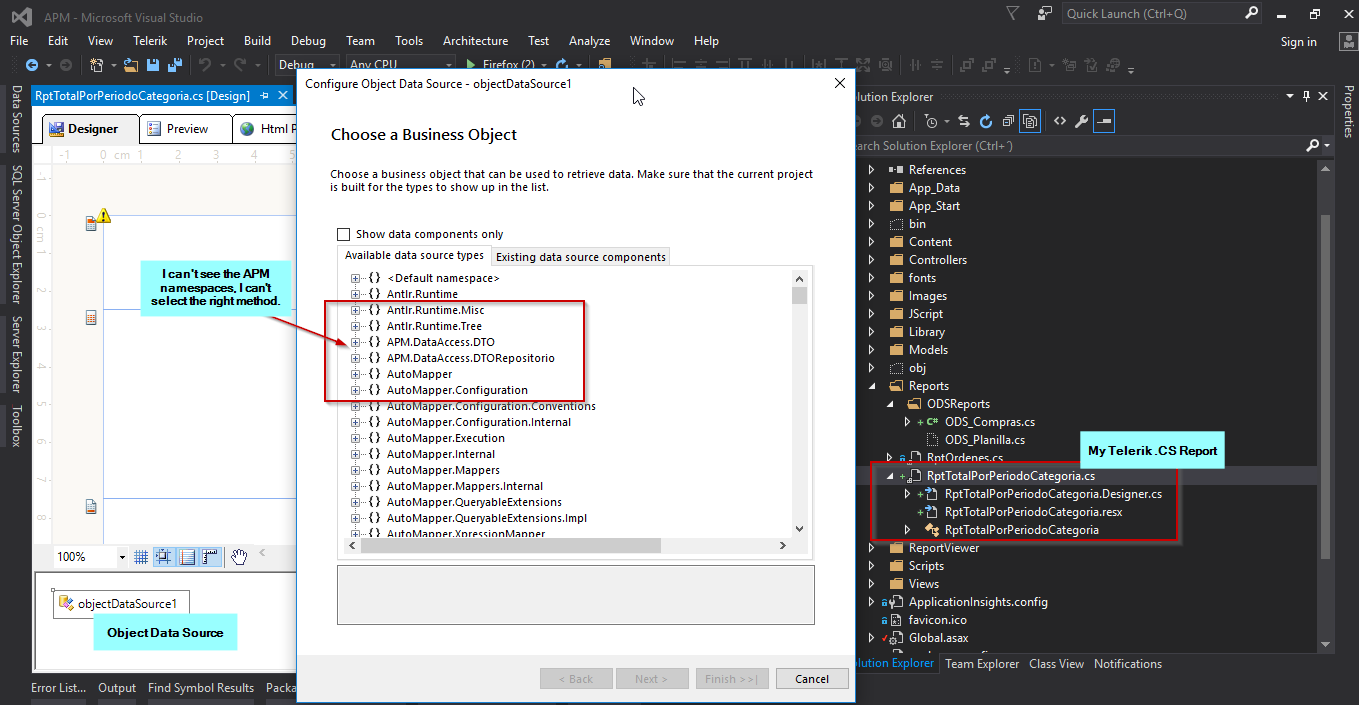Toggle Show All Files in Solution Explorer
This screenshot has width=1359, height=705.
point(1031,122)
